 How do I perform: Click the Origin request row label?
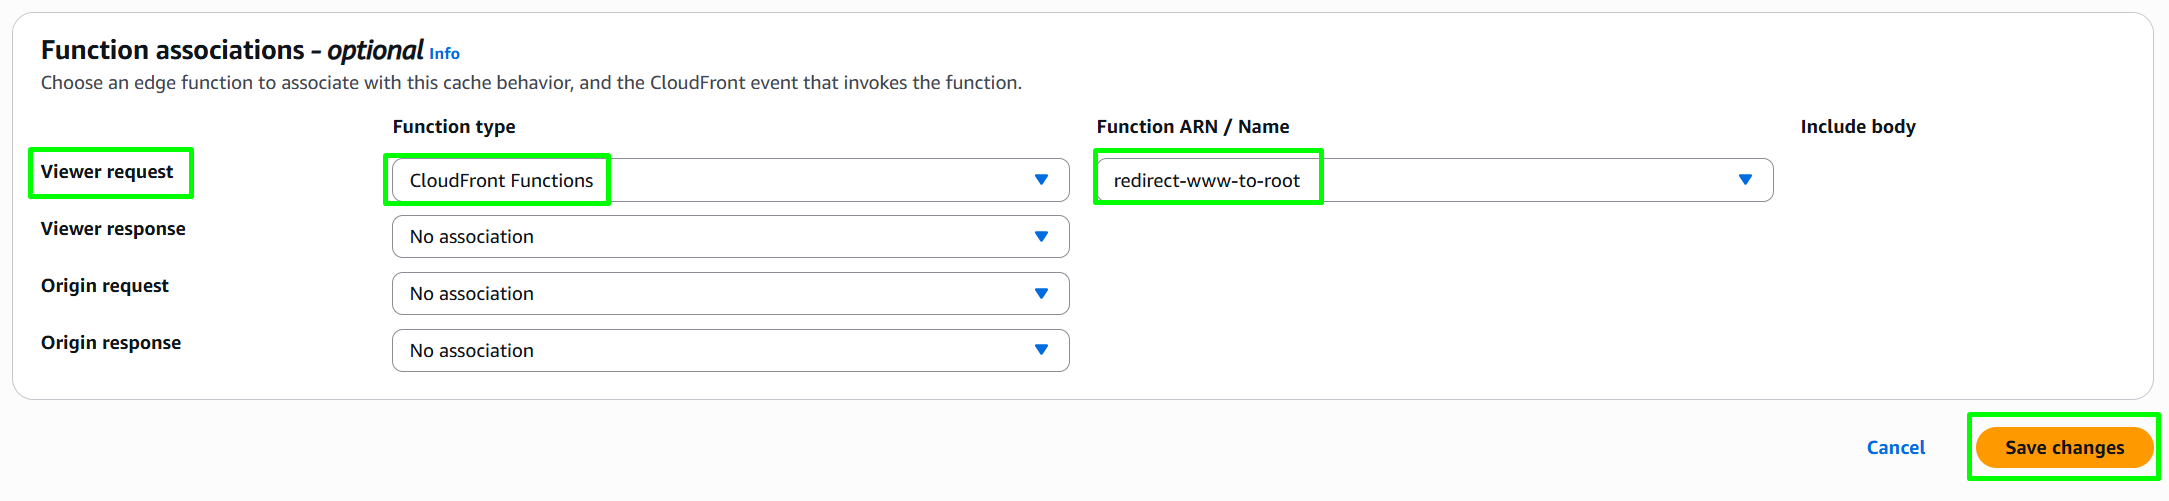pyautogui.click(x=105, y=286)
